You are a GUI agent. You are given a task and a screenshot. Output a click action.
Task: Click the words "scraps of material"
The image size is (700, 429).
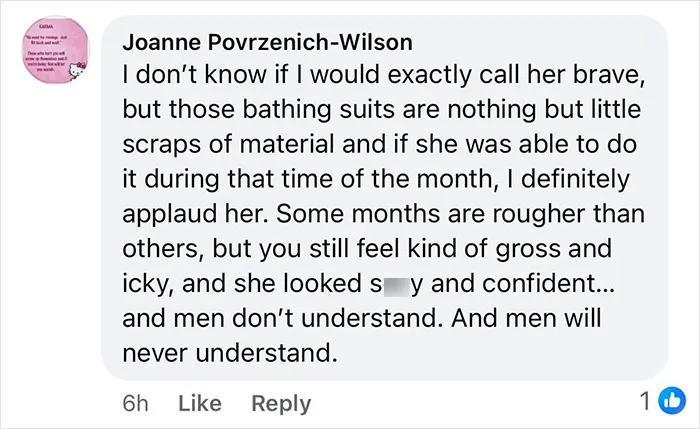(x=229, y=145)
